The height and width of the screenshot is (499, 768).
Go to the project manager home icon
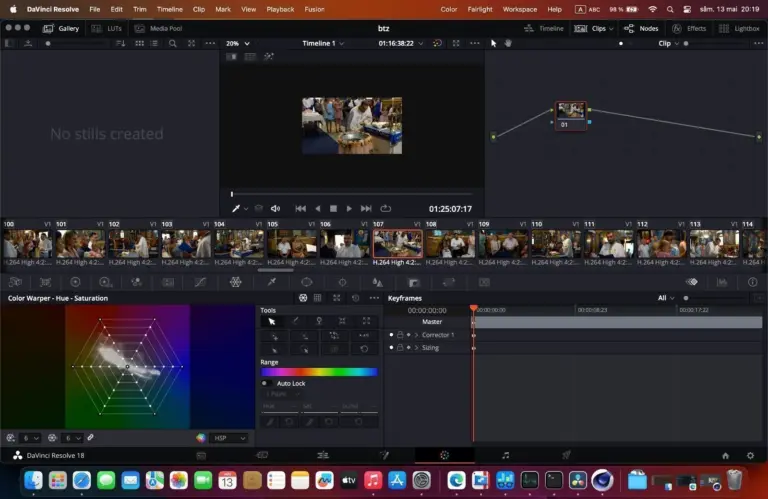pyautogui.click(x=725, y=455)
